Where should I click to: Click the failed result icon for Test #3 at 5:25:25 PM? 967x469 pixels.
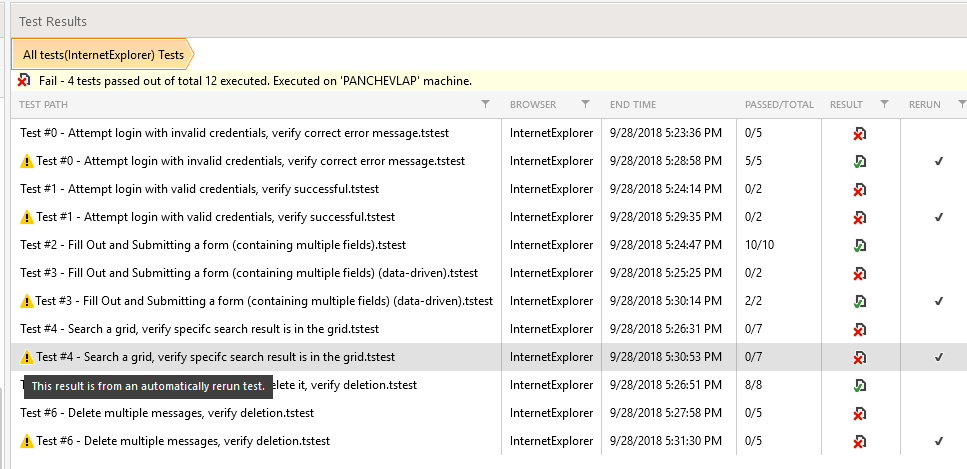860,273
